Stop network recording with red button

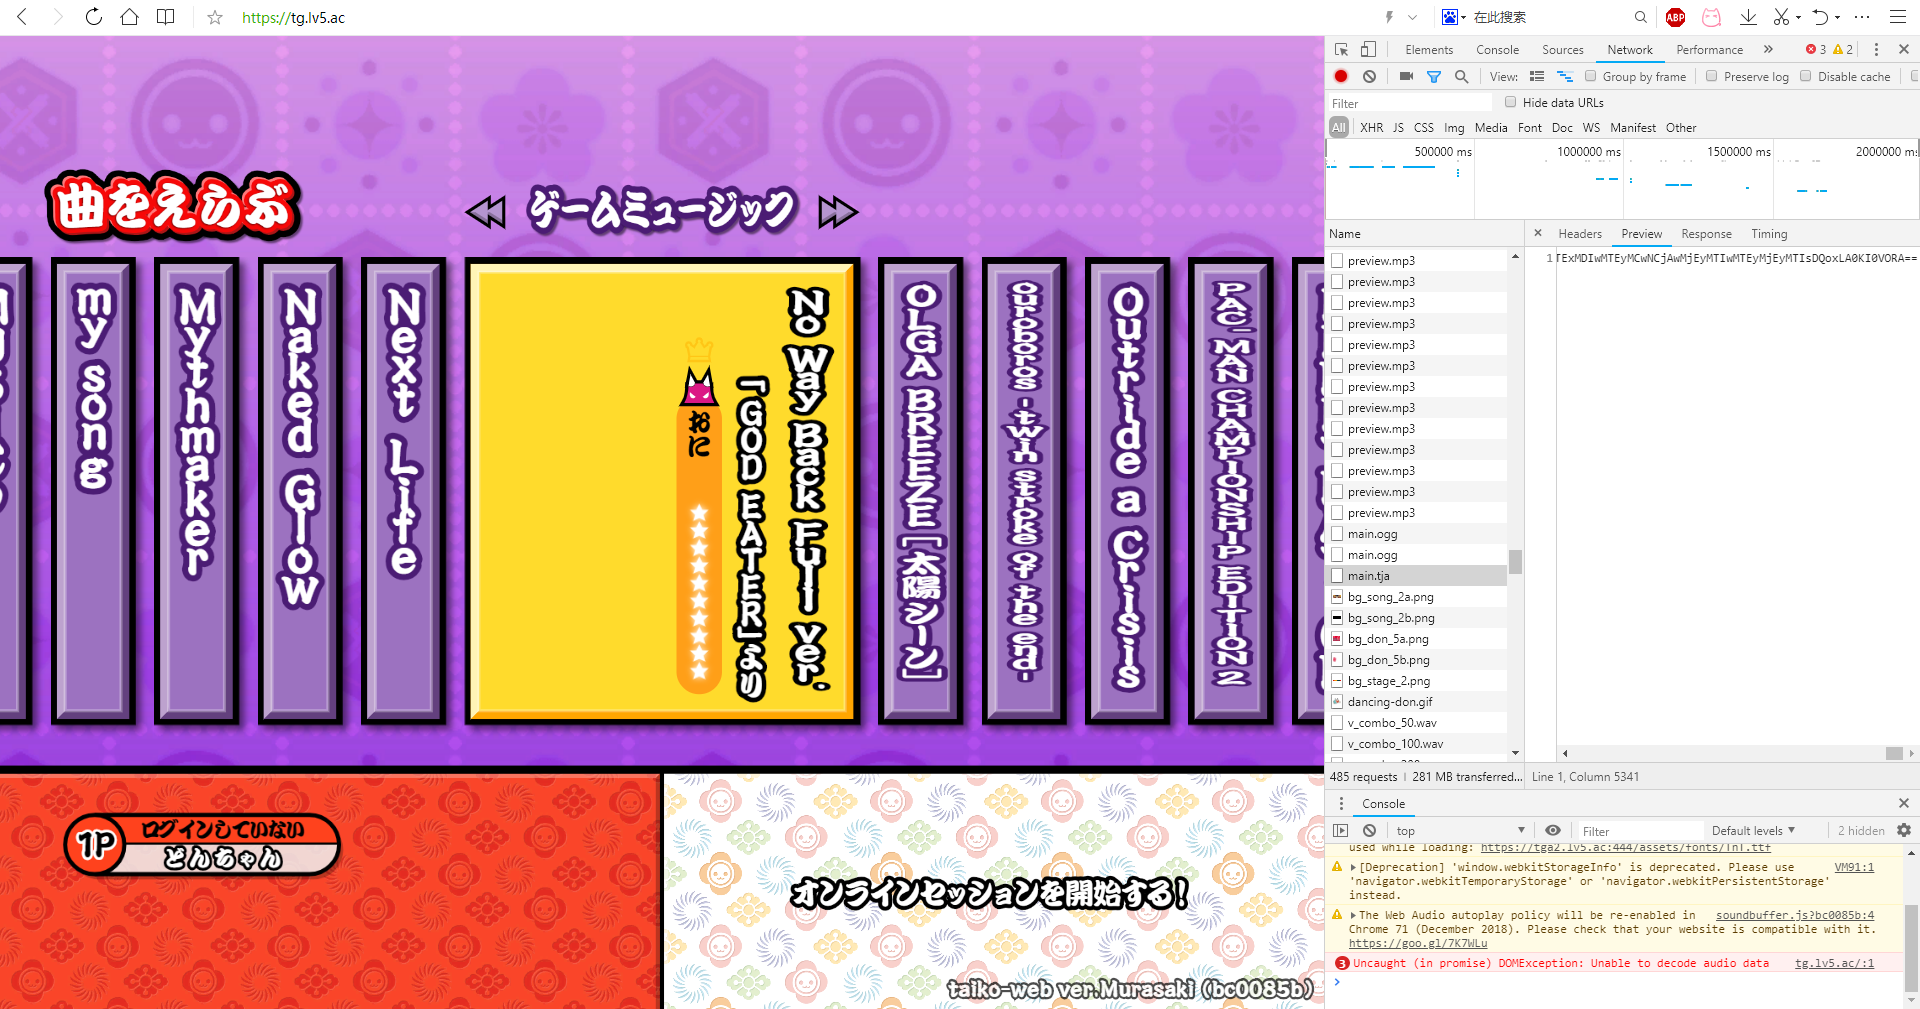point(1341,76)
